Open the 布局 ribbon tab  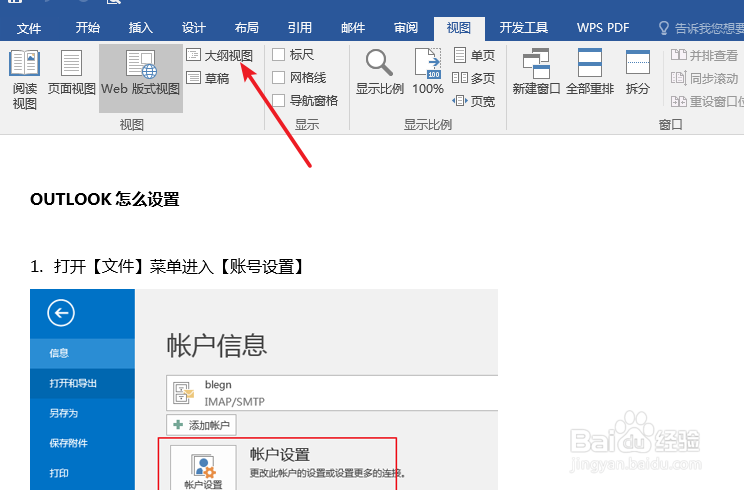tap(247, 28)
